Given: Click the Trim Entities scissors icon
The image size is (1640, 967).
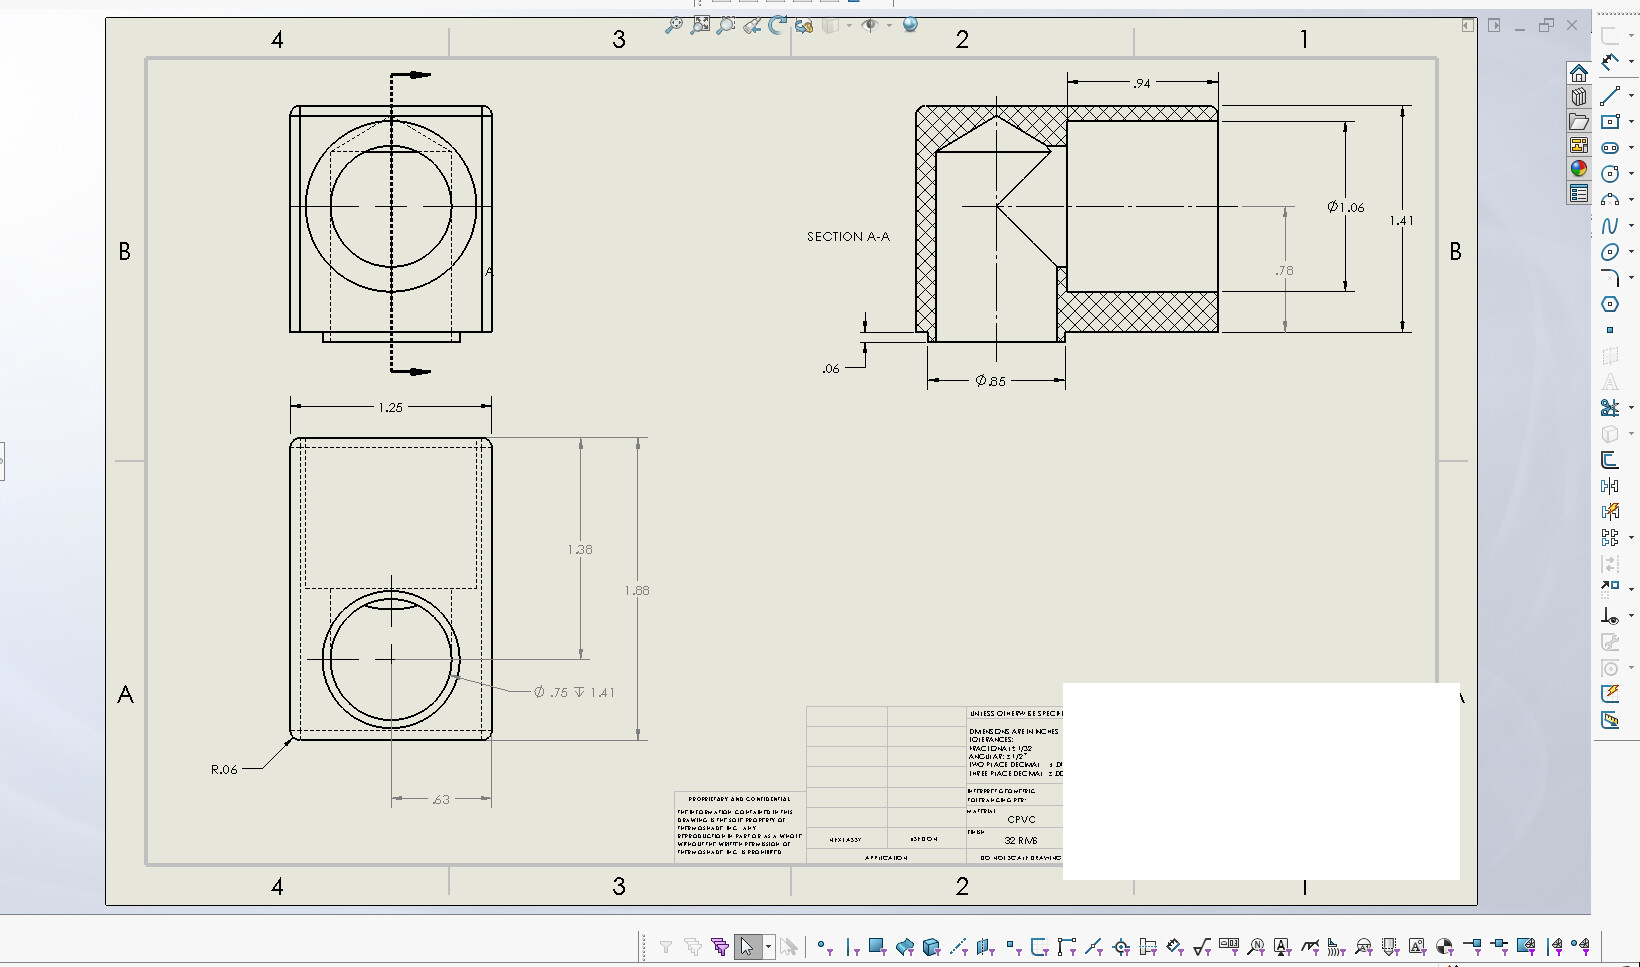Looking at the screenshot, I should coord(1609,408).
